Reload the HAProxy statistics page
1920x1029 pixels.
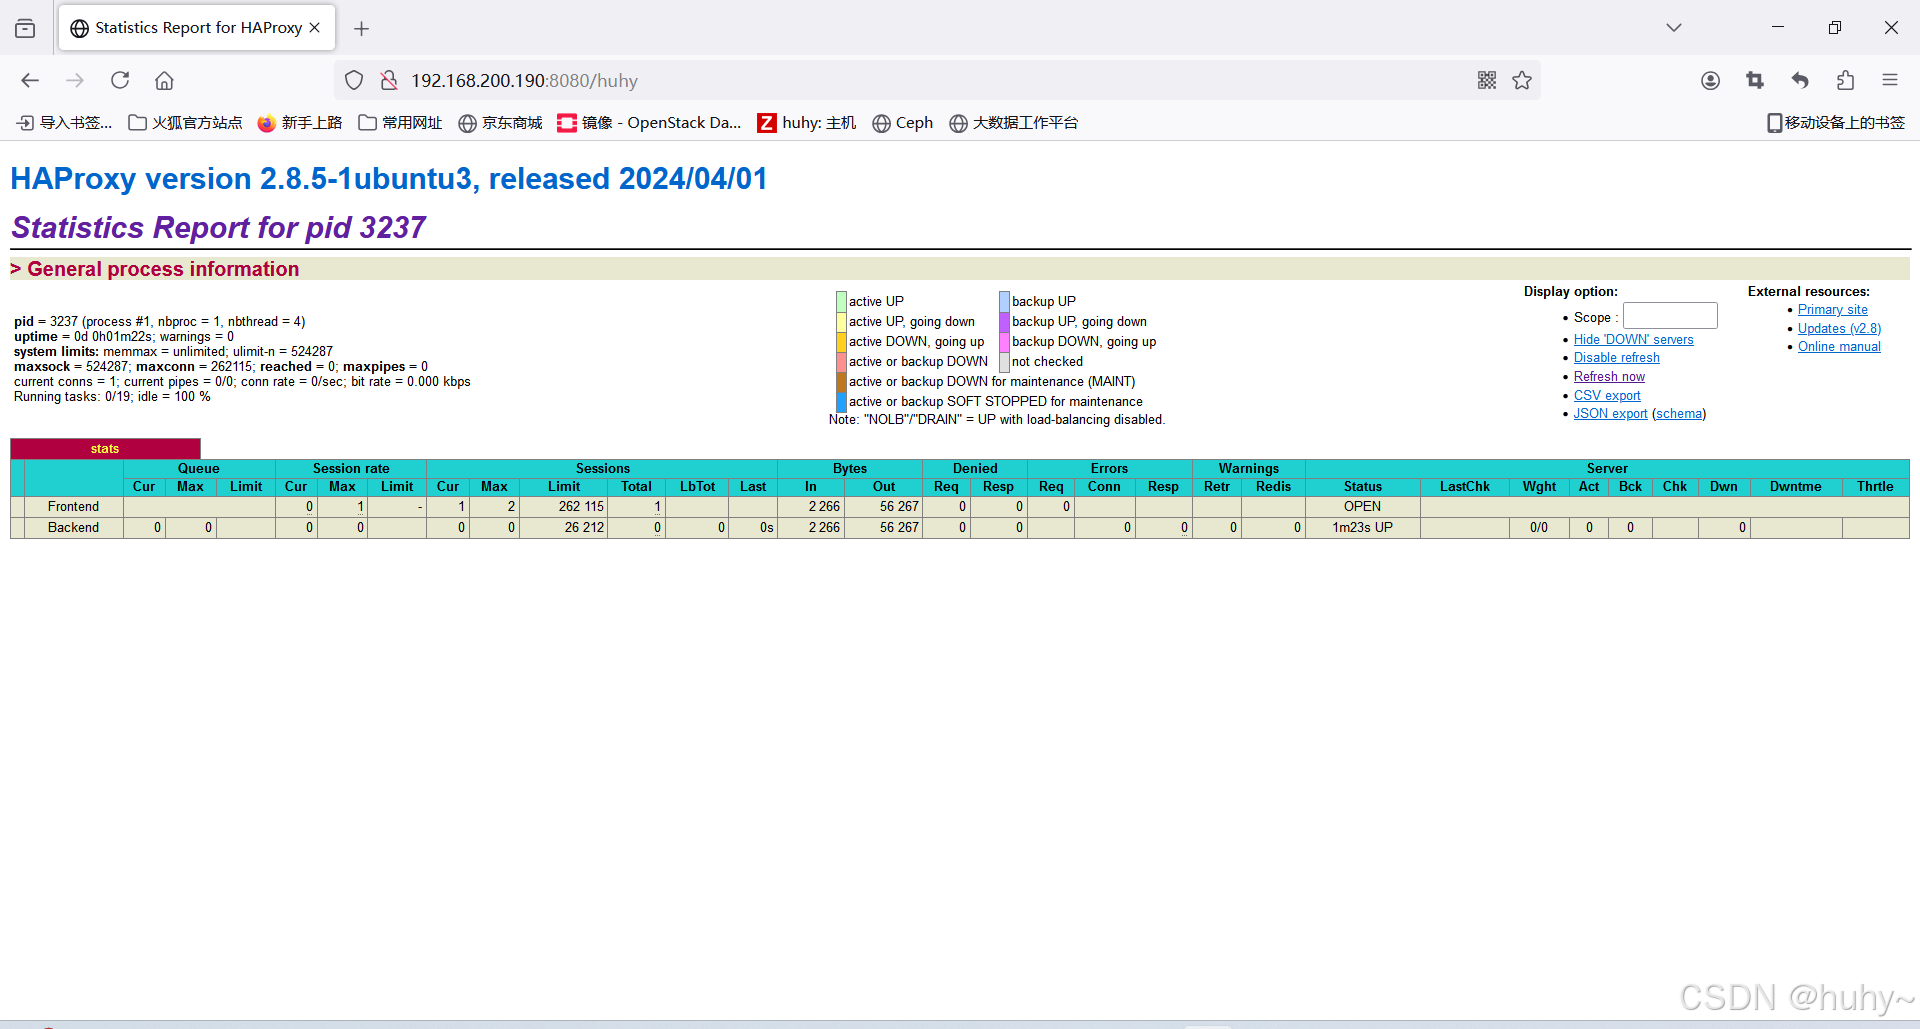coord(120,80)
